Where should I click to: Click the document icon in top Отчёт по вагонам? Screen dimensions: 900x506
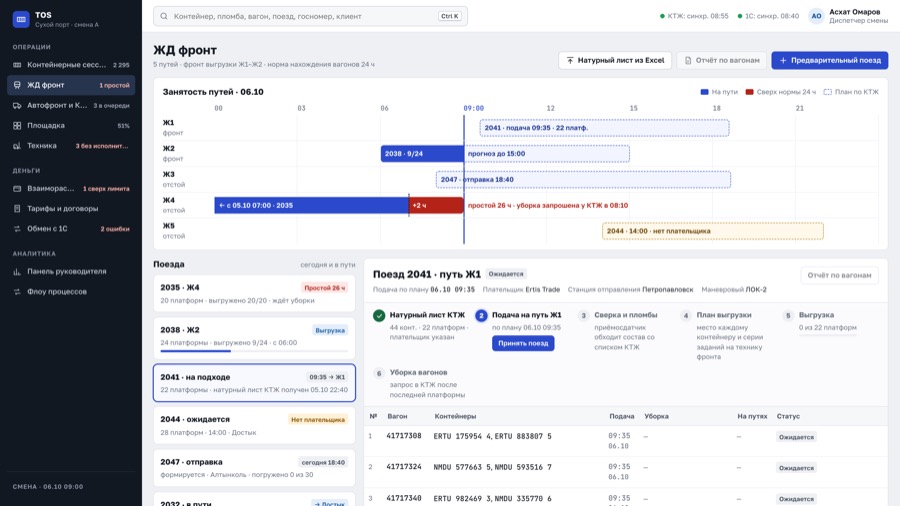click(x=688, y=60)
